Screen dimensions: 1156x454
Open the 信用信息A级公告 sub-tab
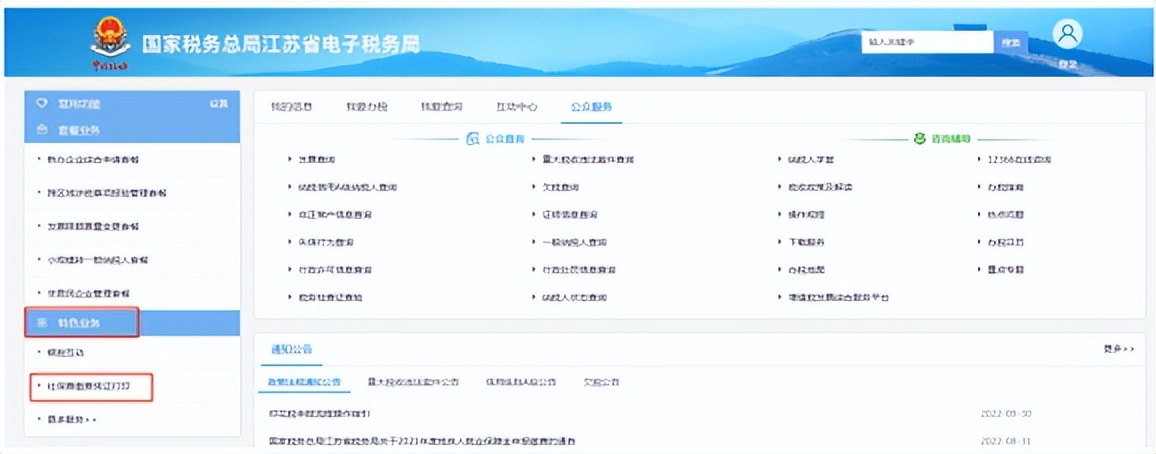(x=520, y=383)
